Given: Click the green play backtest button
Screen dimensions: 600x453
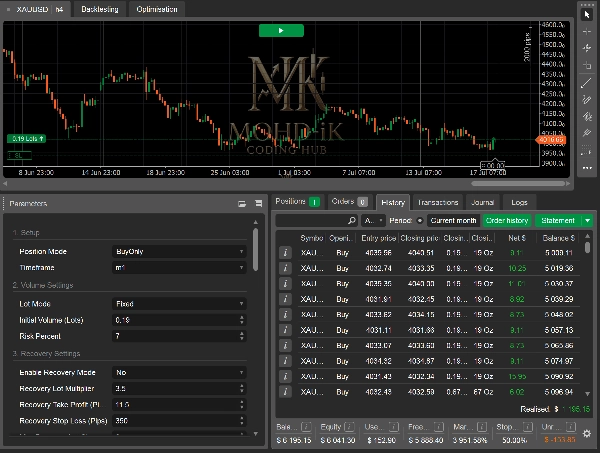Looking at the screenshot, I should pyautogui.click(x=281, y=31).
